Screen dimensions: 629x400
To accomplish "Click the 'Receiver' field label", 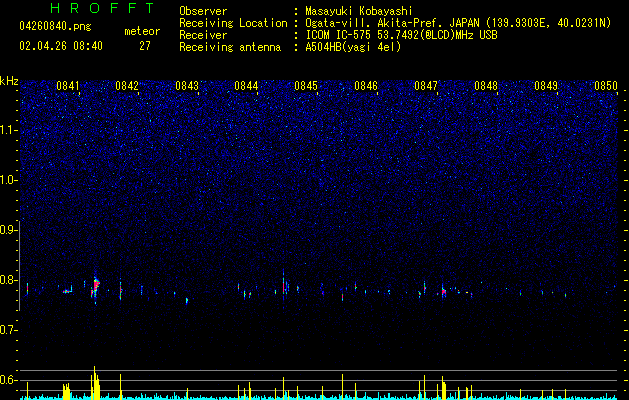I will [x=203, y=35].
